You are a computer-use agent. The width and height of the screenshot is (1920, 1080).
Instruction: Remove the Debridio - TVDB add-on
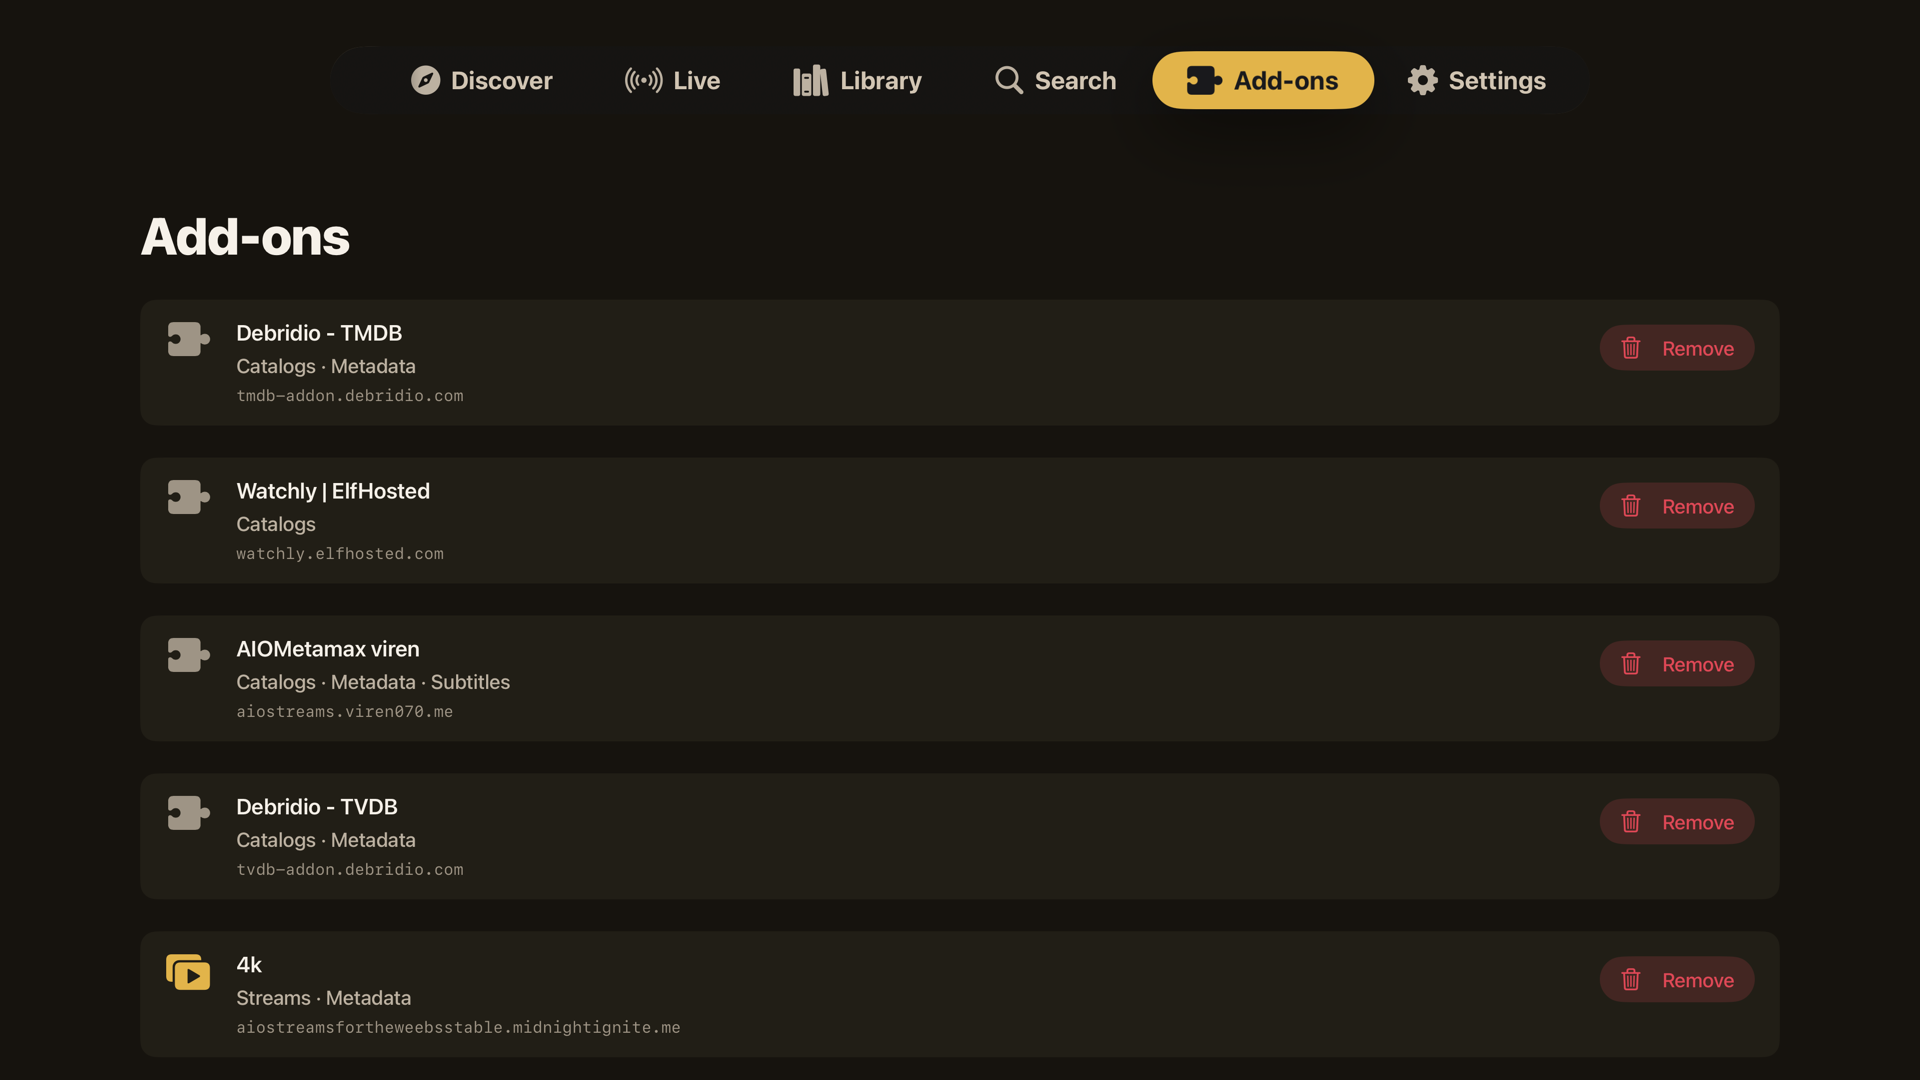(x=1677, y=822)
